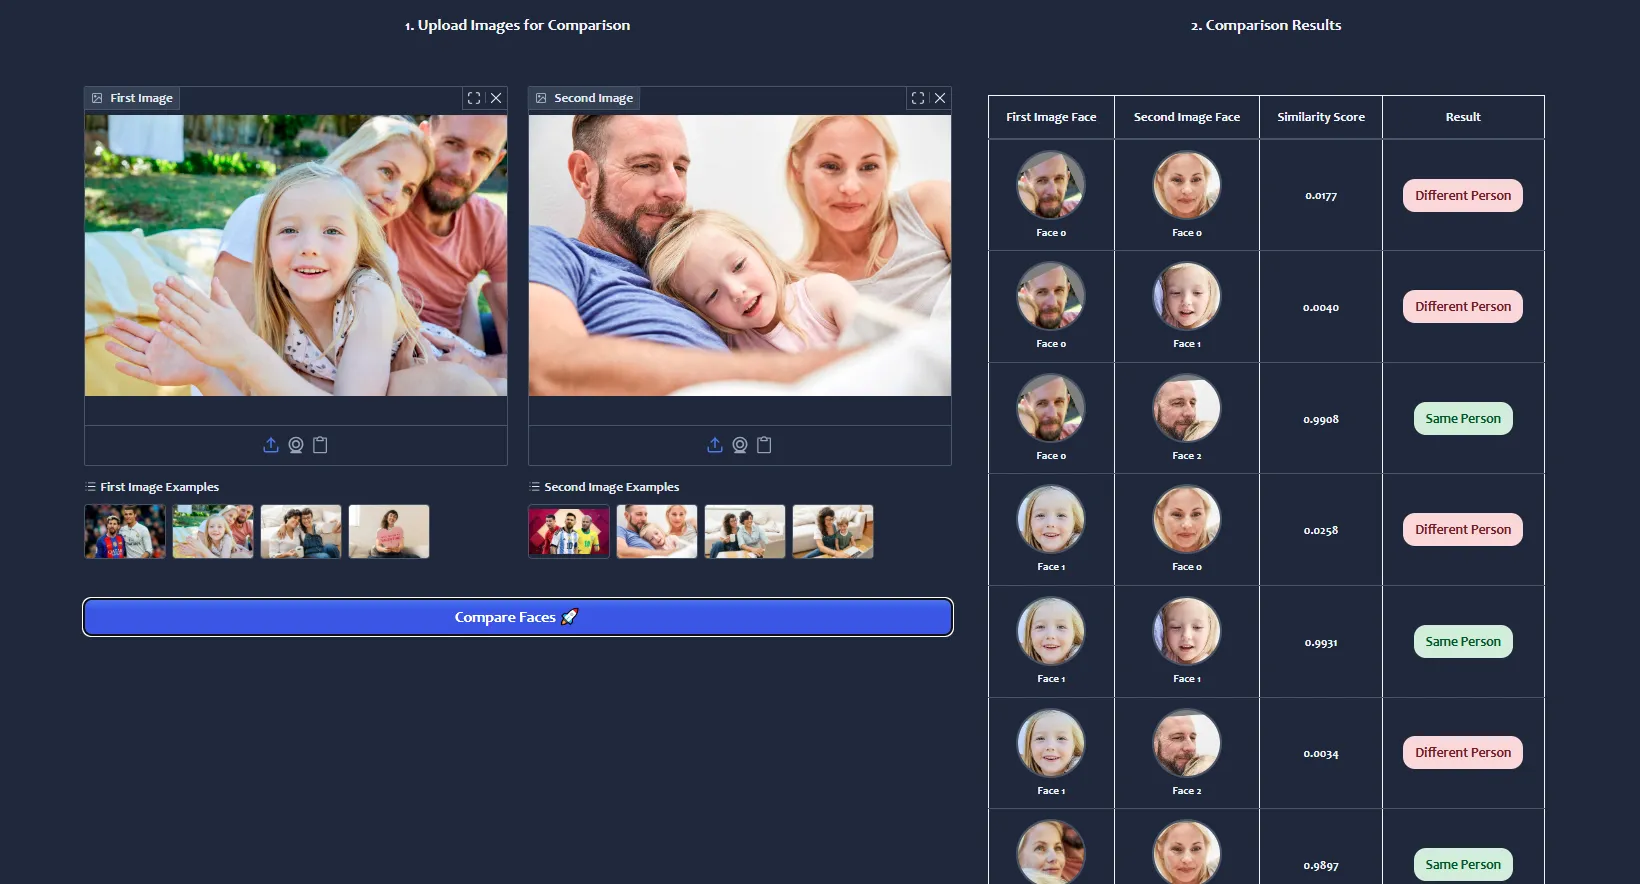Click similarity score 0.9897
This screenshot has width=1640, height=884.
coord(1321,866)
